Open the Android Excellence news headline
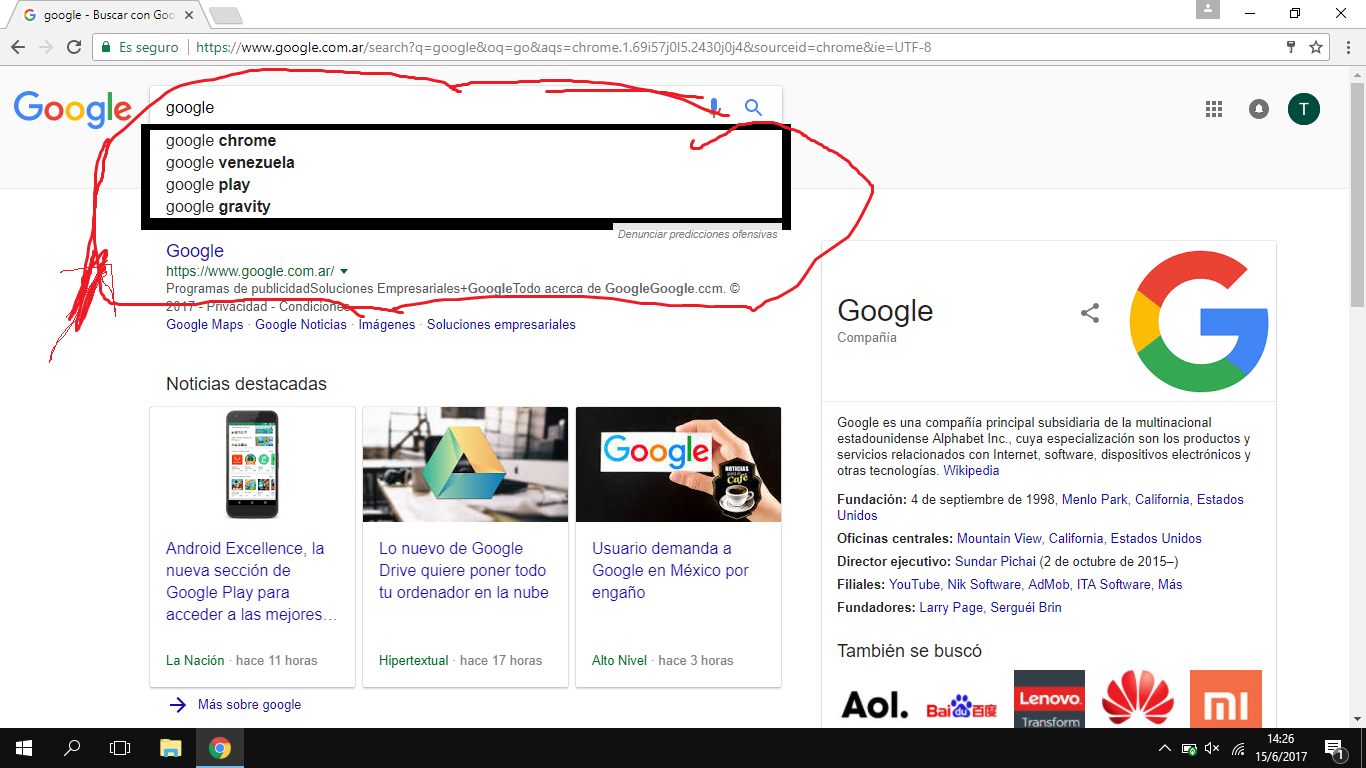Viewport: 1366px width, 768px height. tap(250, 581)
